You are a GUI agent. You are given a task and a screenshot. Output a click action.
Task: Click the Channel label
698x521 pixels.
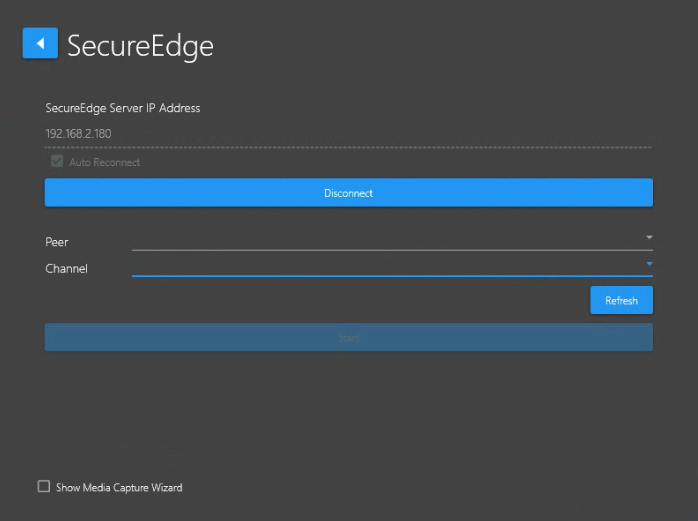click(x=66, y=269)
